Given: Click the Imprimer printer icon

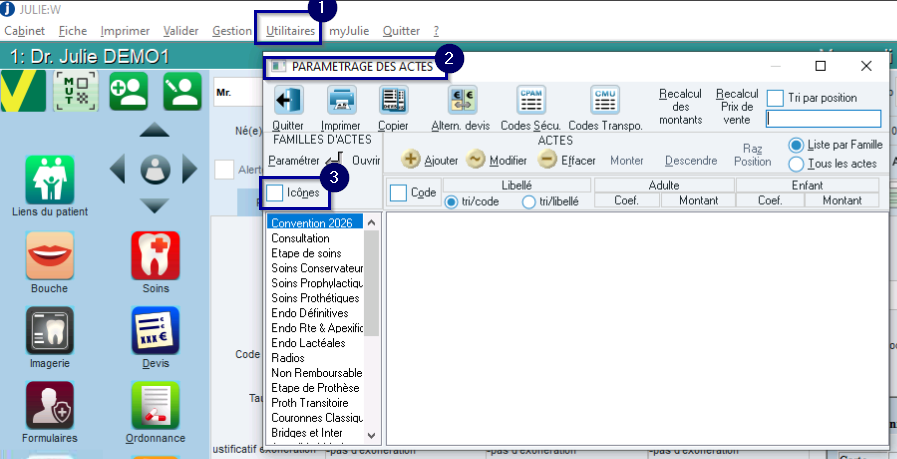Looking at the screenshot, I should click(x=342, y=100).
